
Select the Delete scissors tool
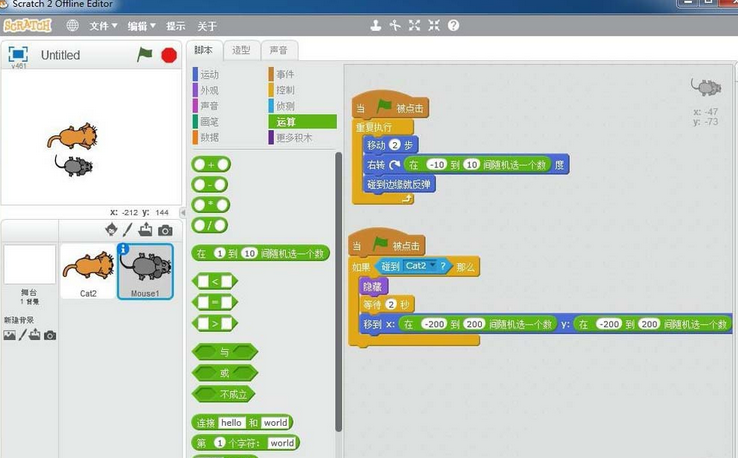tap(395, 25)
